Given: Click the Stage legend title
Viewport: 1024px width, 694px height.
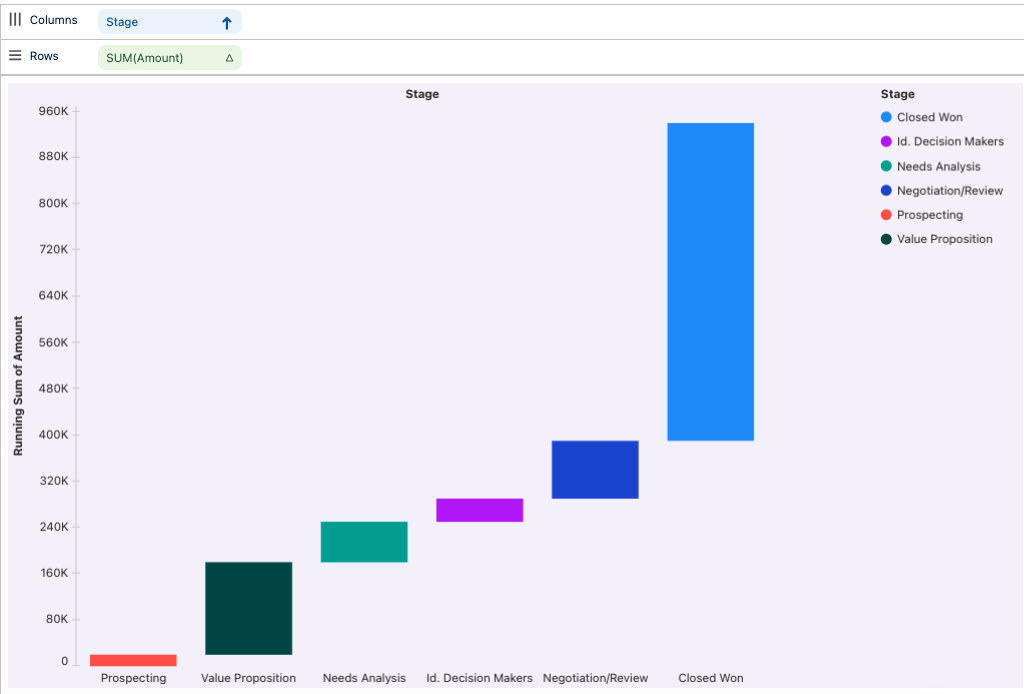Looking at the screenshot, I should [897, 94].
